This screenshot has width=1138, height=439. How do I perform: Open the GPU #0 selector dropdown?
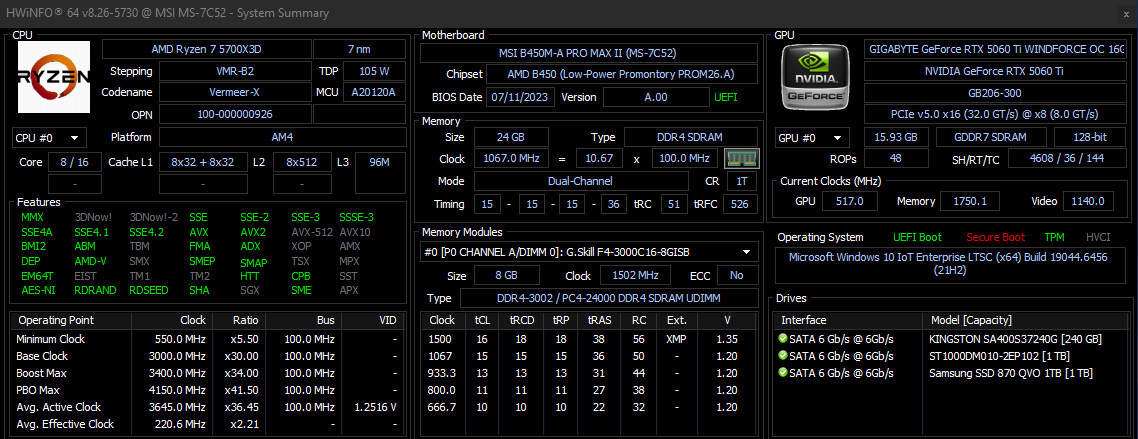[812, 138]
